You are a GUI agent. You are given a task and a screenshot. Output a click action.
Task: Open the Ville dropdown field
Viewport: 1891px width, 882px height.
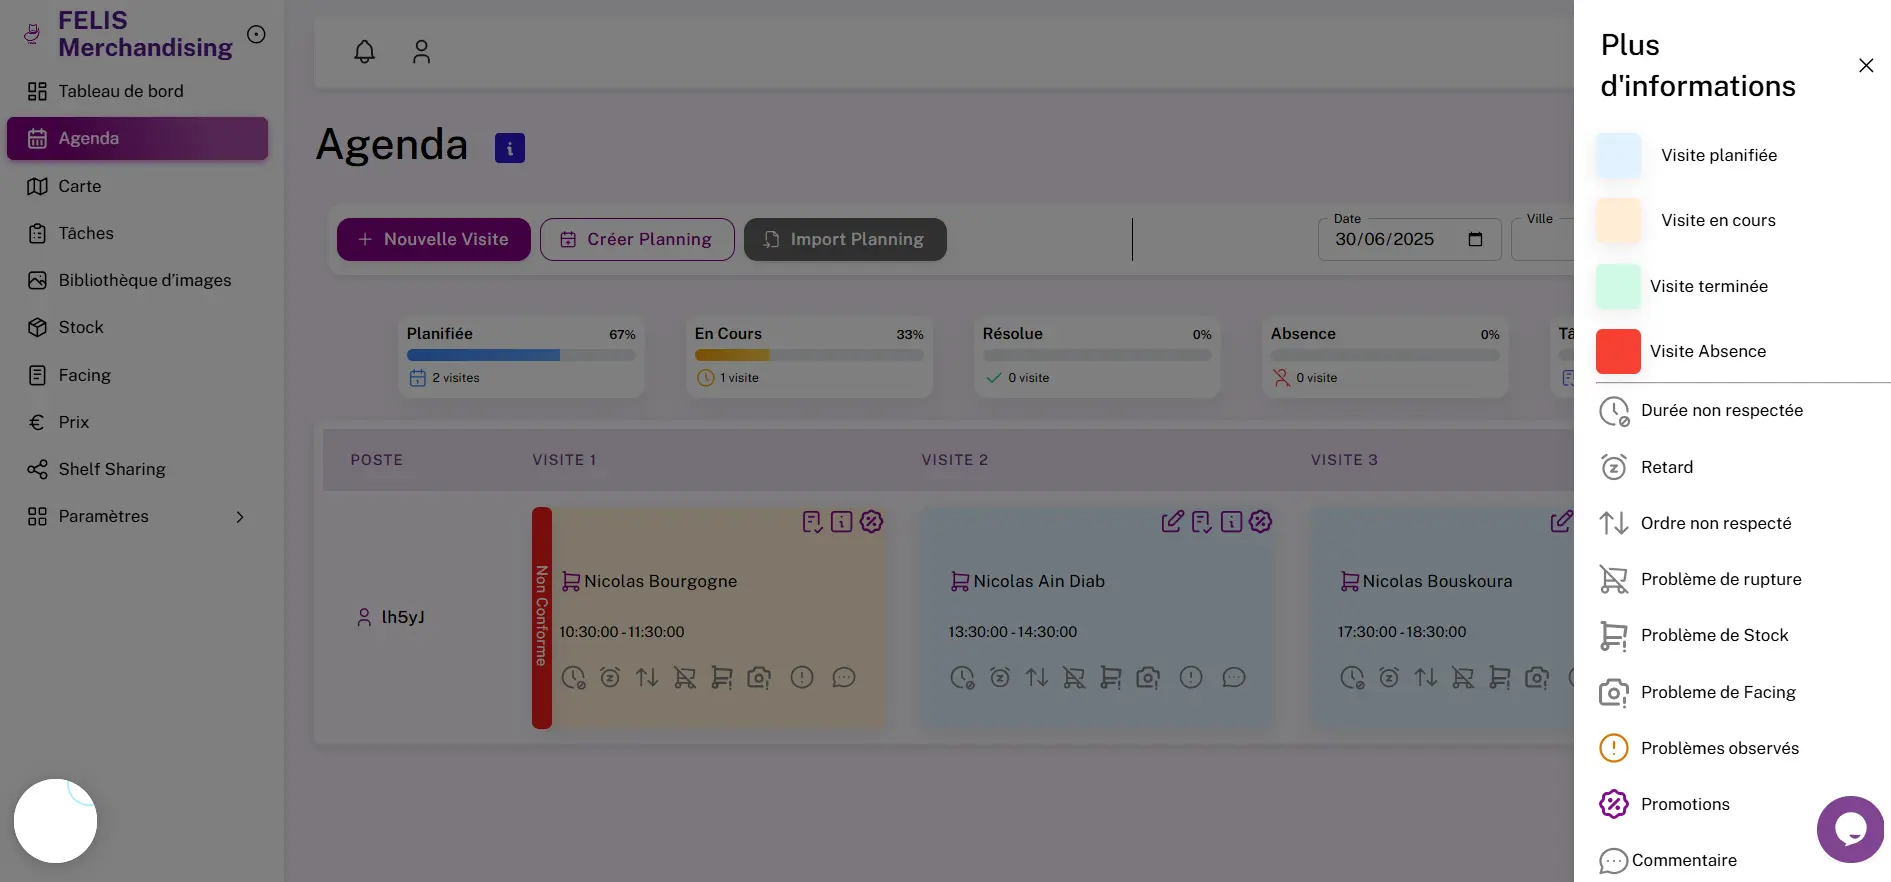pos(1542,240)
